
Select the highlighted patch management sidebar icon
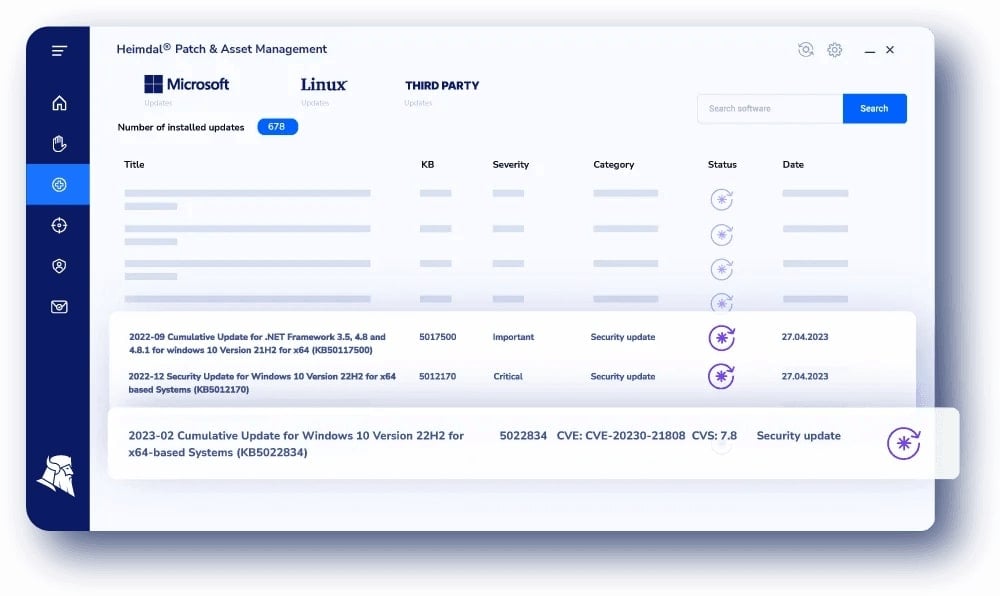58,184
